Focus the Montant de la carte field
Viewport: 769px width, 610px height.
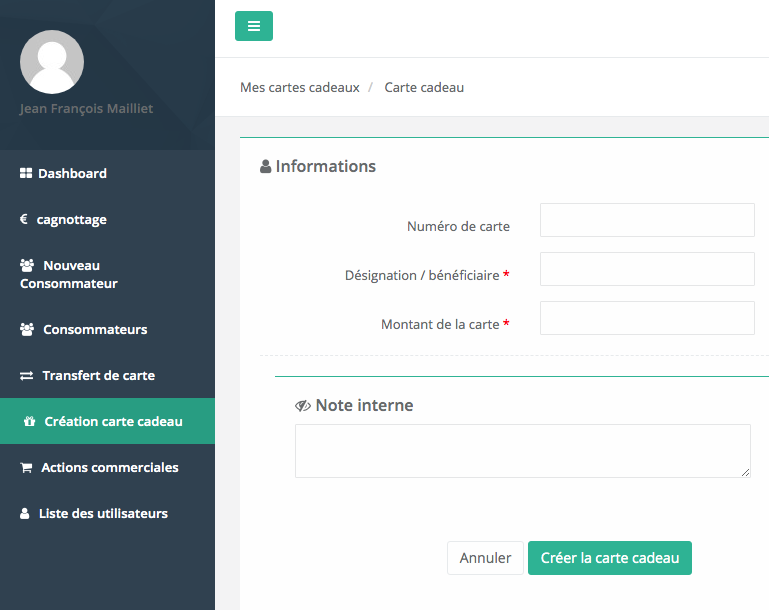click(647, 318)
